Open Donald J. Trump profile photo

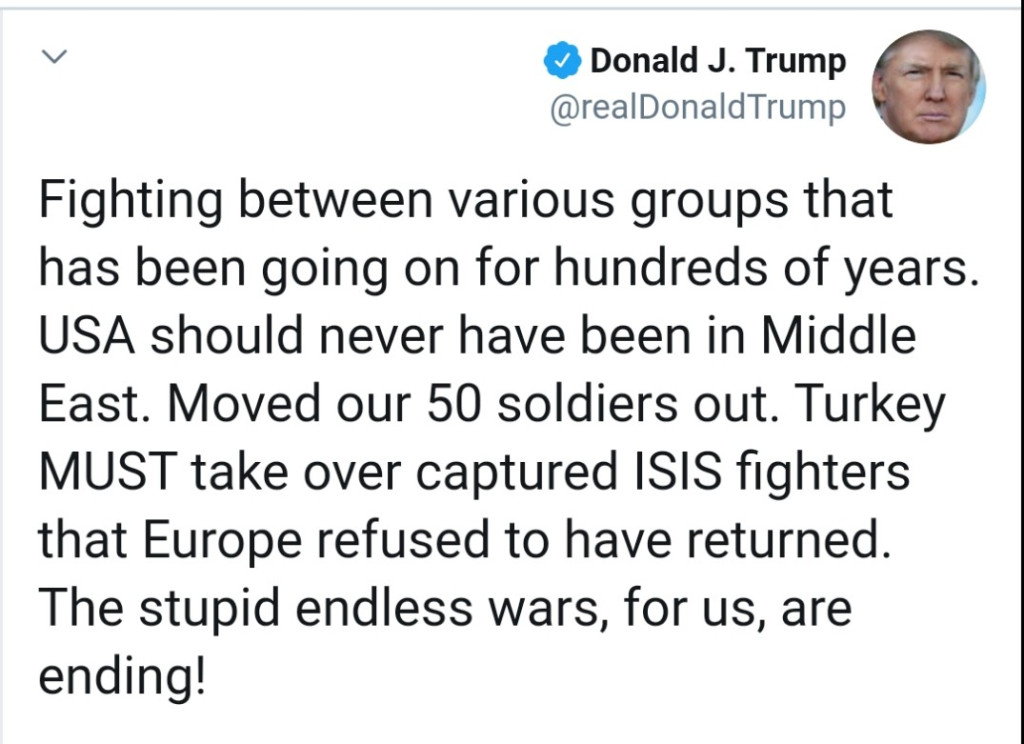click(928, 86)
